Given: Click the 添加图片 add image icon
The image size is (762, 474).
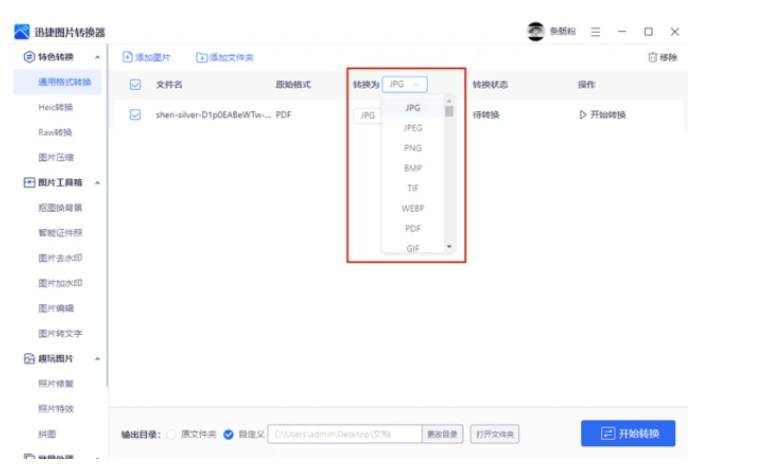Looking at the screenshot, I should coord(128,58).
